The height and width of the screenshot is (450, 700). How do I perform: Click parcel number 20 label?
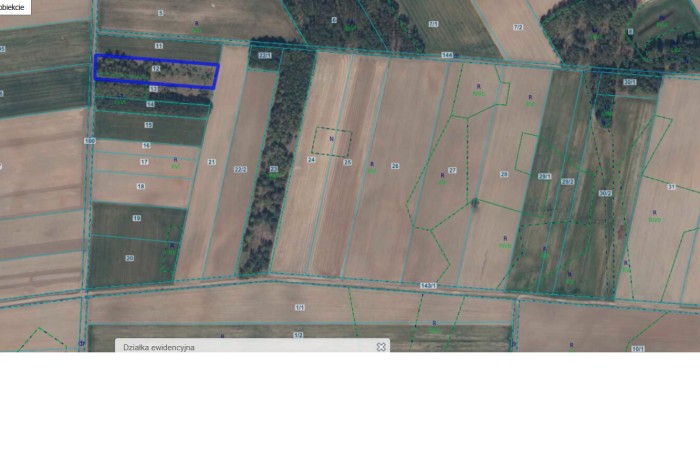tap(129, 258)
